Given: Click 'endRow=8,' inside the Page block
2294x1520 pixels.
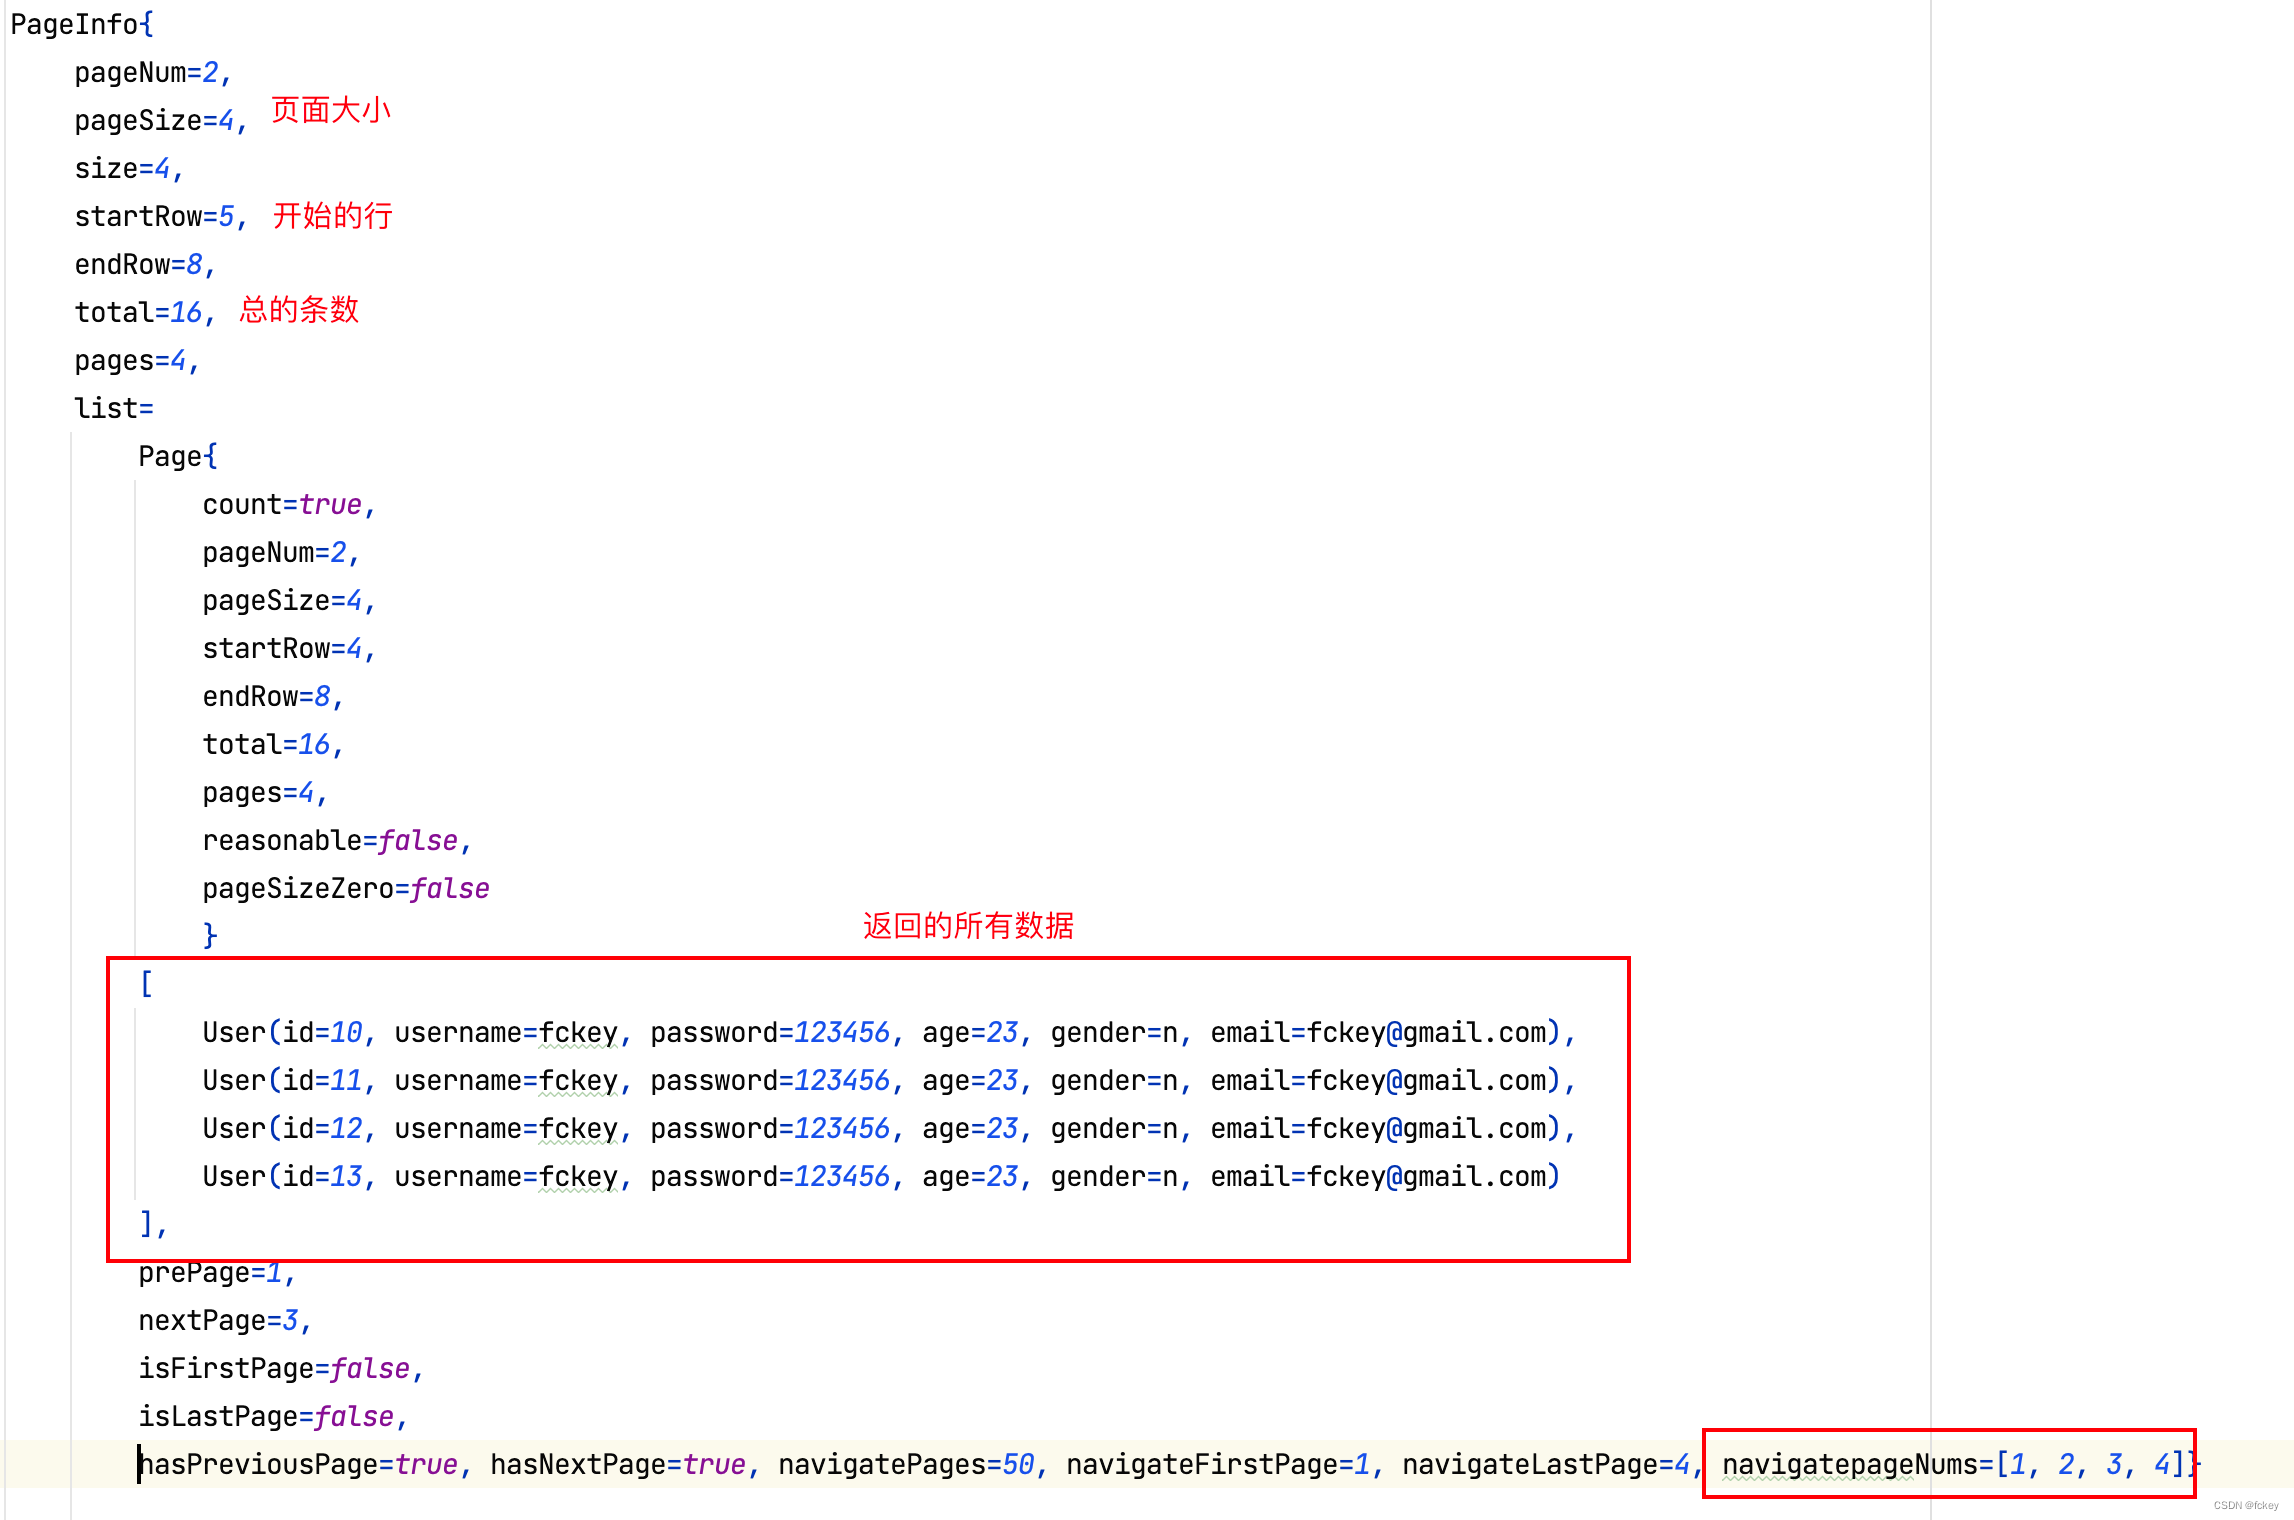Looking at the screenshot, I should tap(273, 696).
